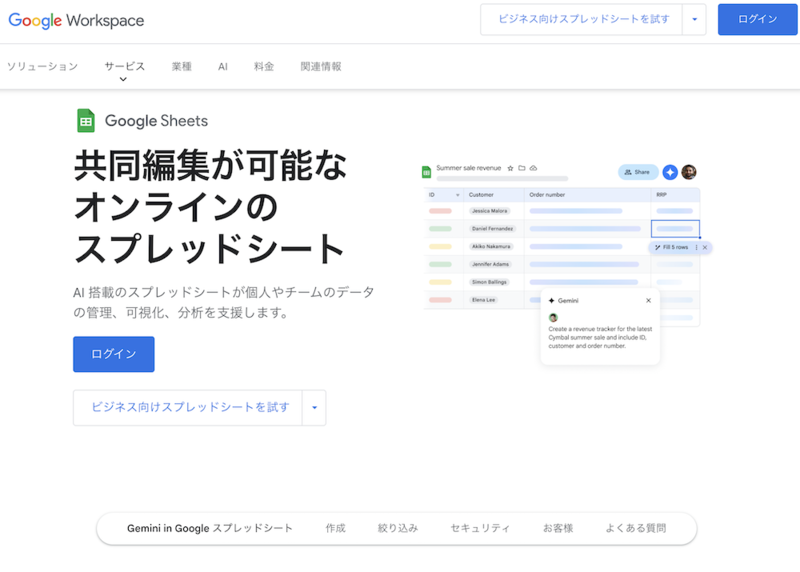
Task: Click the star icon beside Summer sale revenue
Action: click(510, 168)
